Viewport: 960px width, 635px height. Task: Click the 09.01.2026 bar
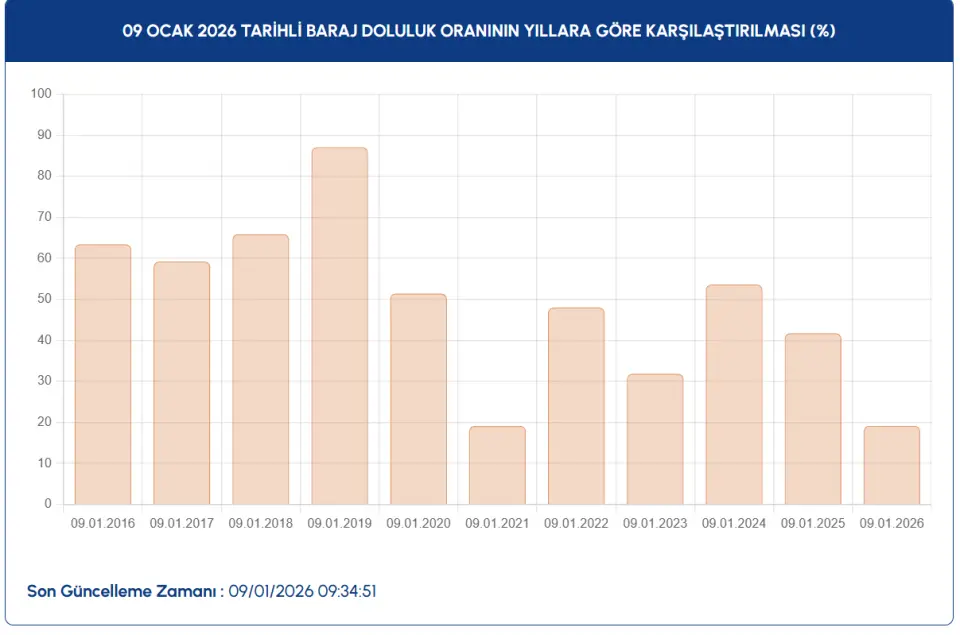coord(892,465)
